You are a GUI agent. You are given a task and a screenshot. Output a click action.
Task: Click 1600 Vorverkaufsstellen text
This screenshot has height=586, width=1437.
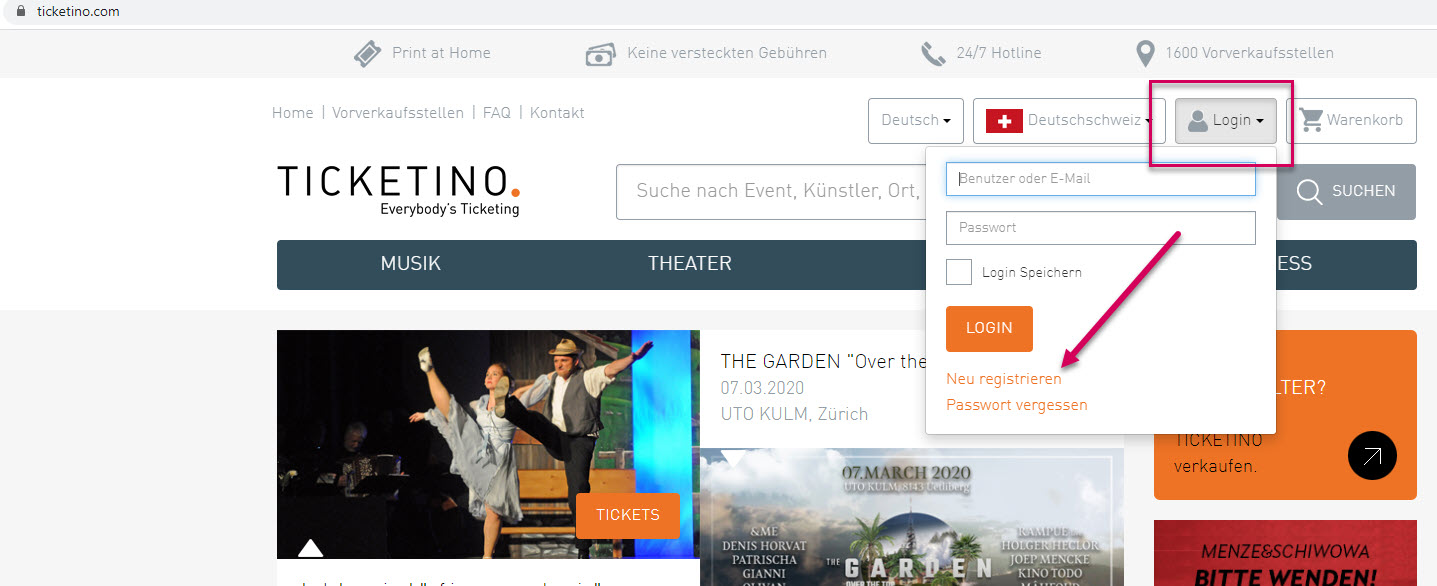(1249, 53)
